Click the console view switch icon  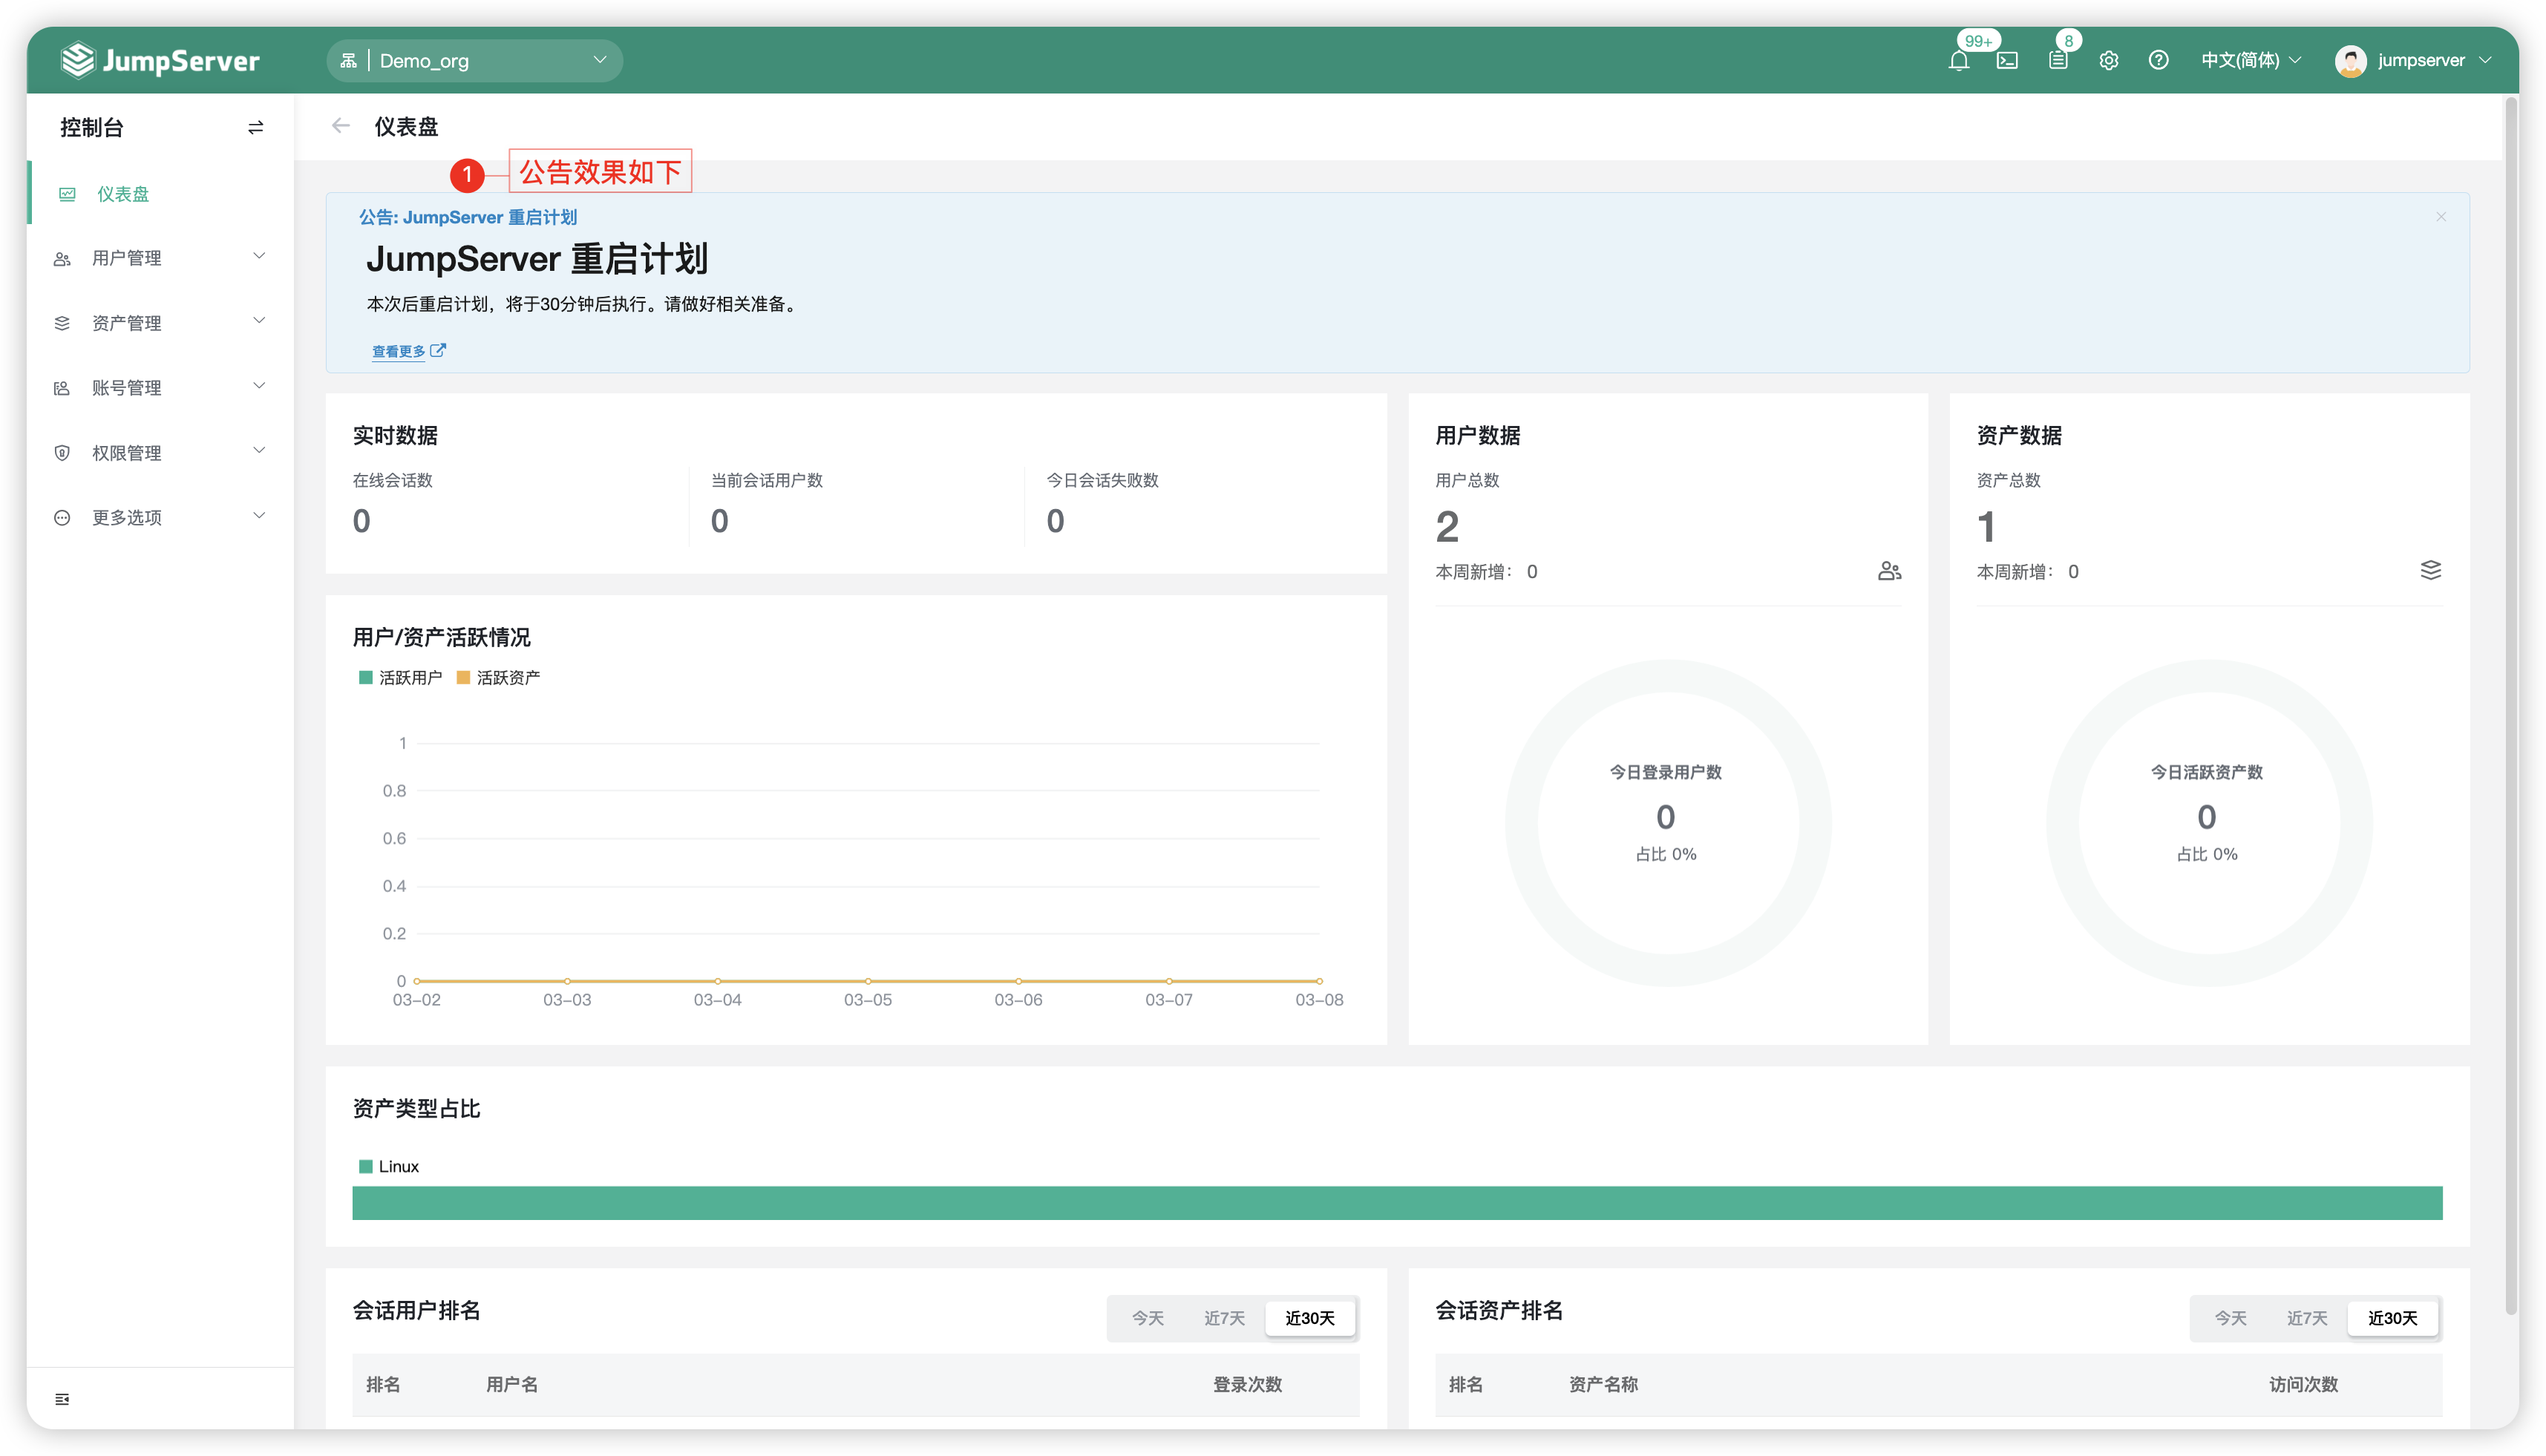point(255,127)
